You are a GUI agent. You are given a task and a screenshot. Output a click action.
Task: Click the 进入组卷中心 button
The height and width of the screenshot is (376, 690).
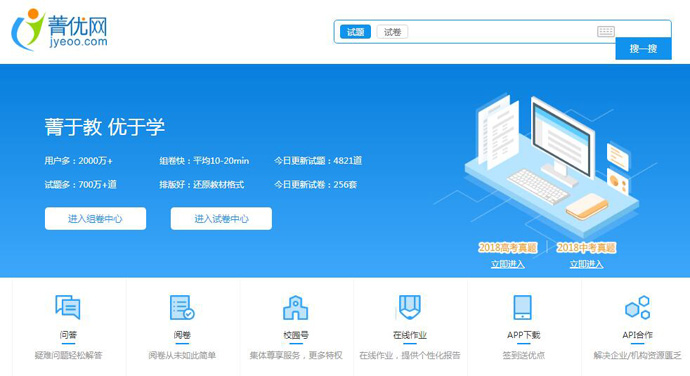[x=95, y=218]
